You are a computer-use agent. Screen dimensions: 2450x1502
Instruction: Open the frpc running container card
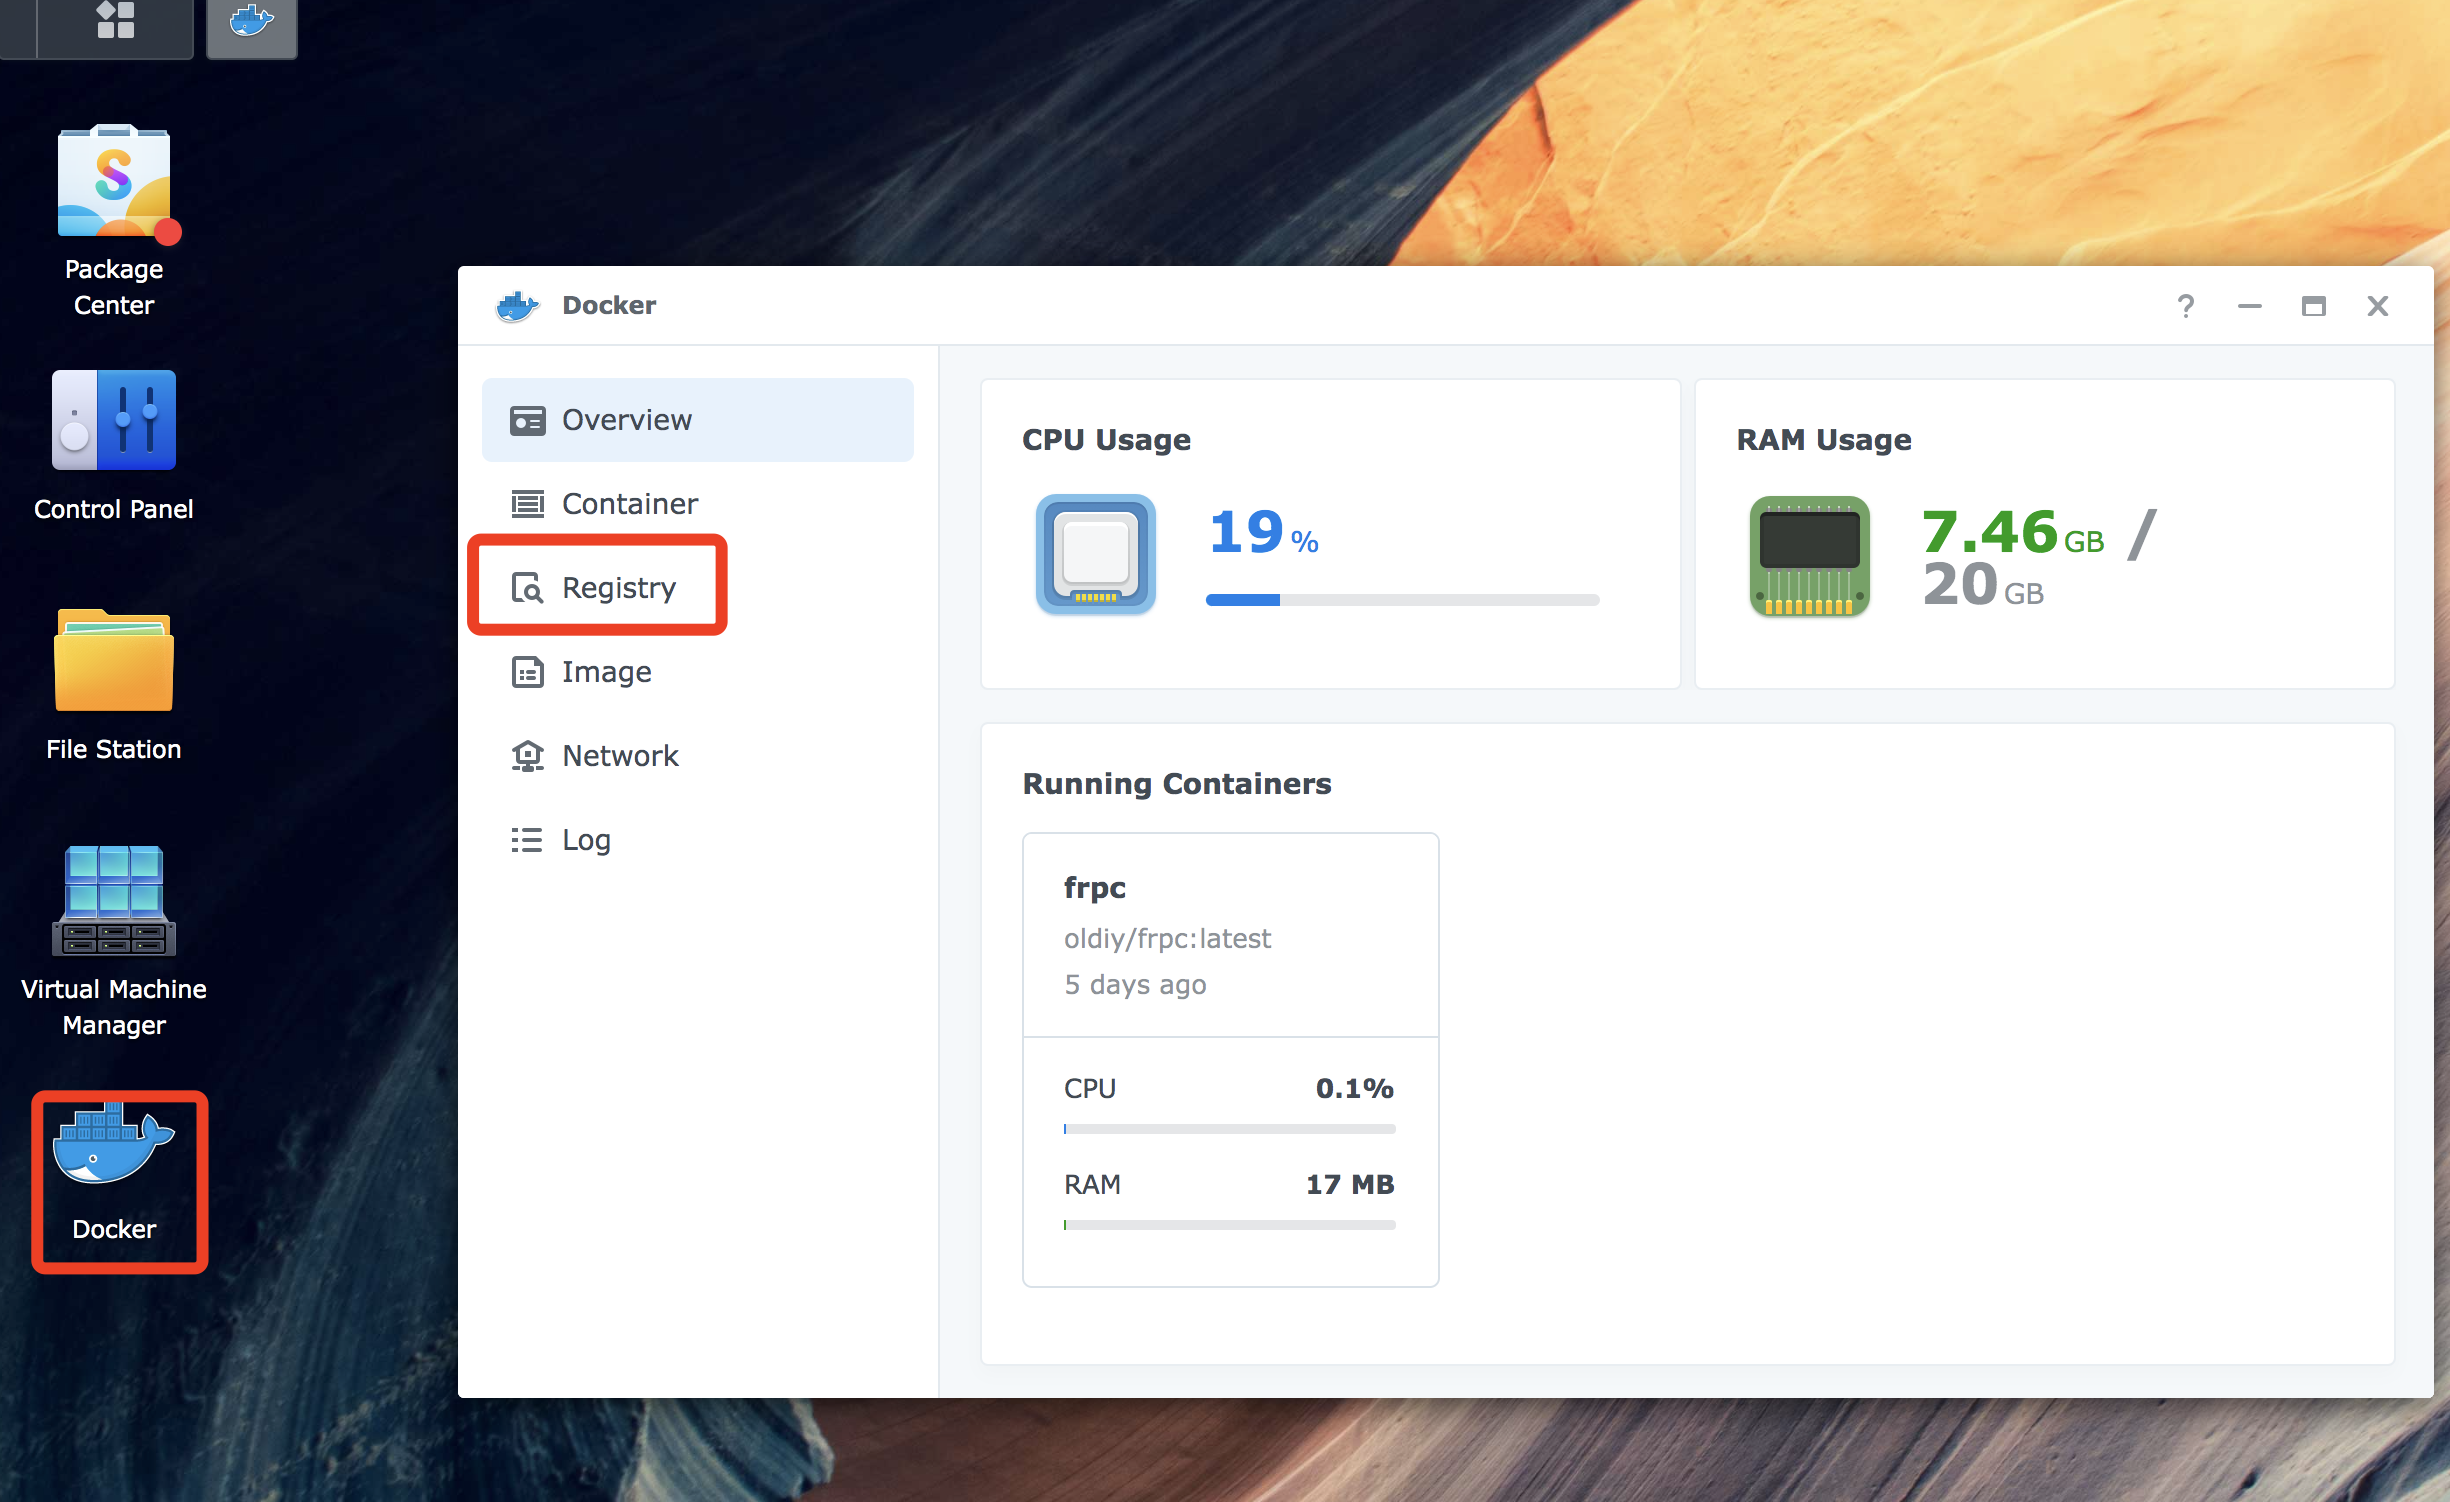1230,1059
